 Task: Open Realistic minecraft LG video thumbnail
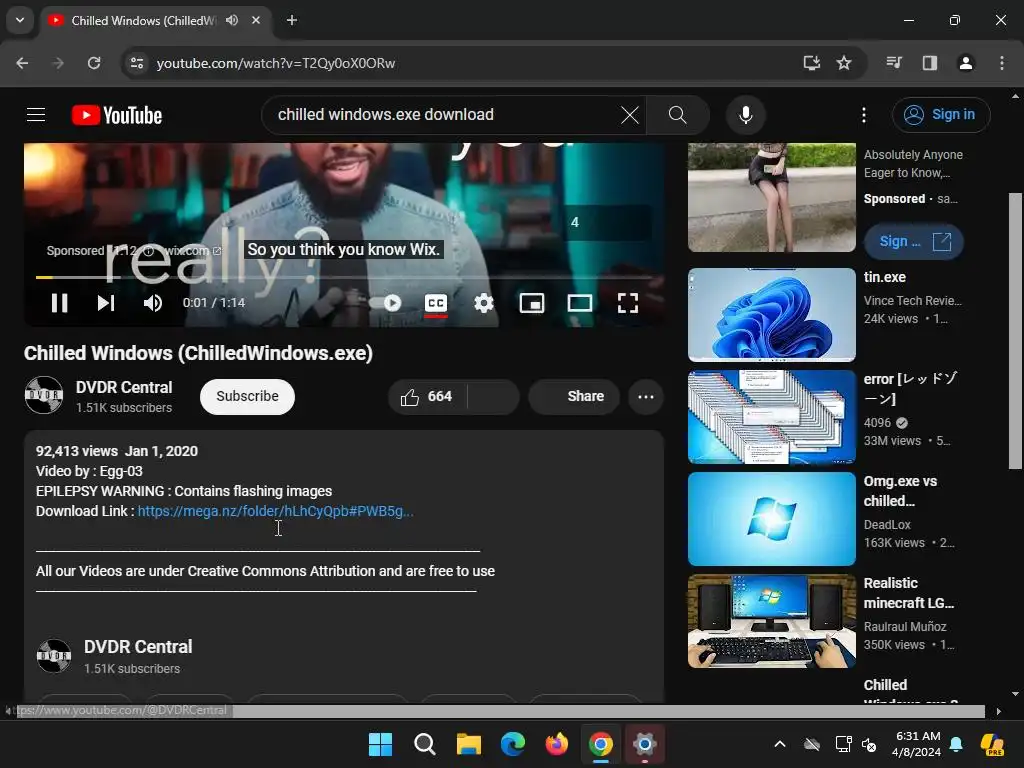tap(771, 621)
